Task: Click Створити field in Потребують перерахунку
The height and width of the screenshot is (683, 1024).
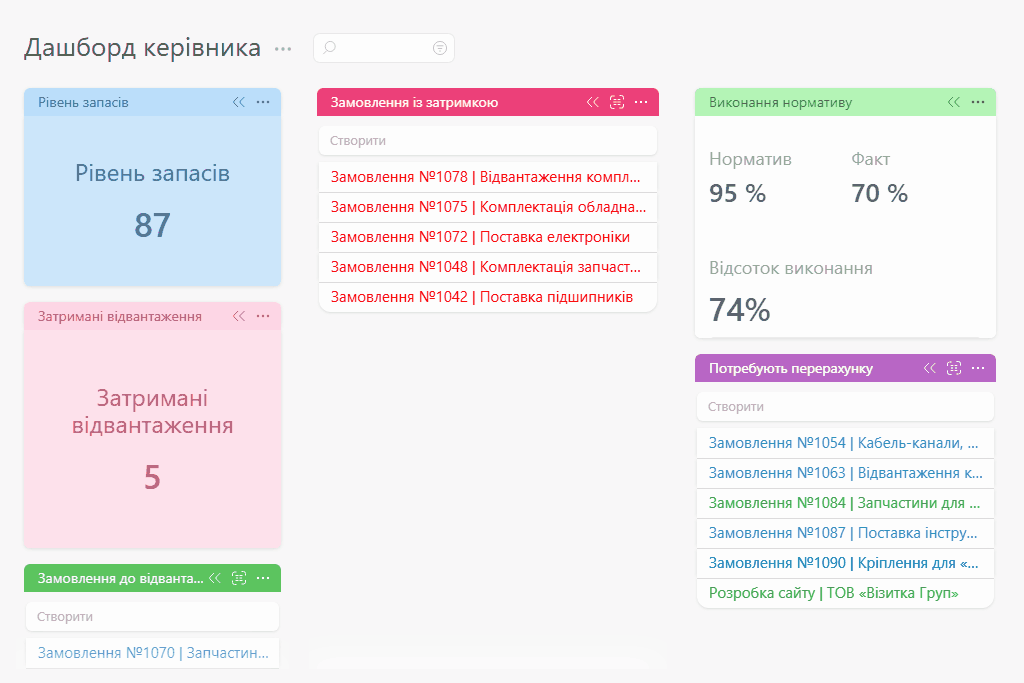Action: tap(845, 406)
